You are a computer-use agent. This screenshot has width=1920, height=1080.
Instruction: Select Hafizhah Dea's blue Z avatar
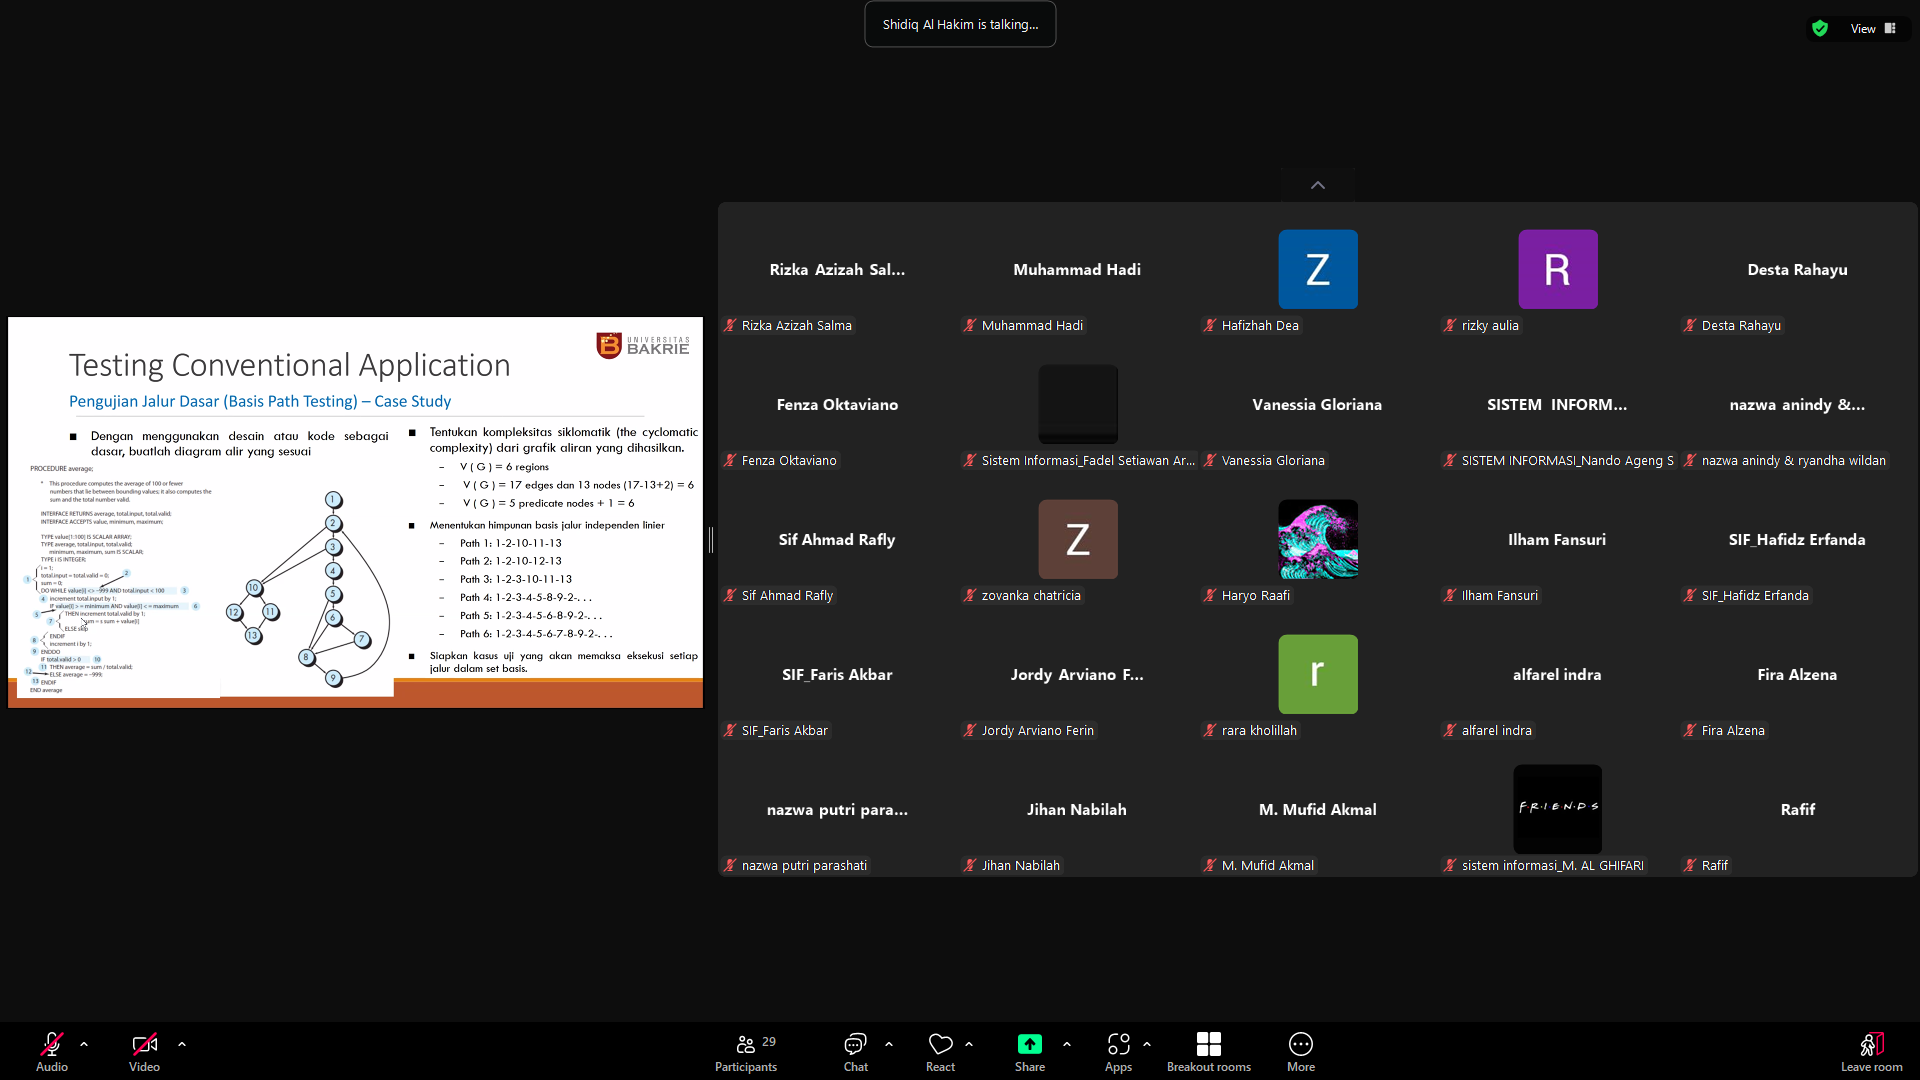pyautogui.click(x=1318, y=269)
